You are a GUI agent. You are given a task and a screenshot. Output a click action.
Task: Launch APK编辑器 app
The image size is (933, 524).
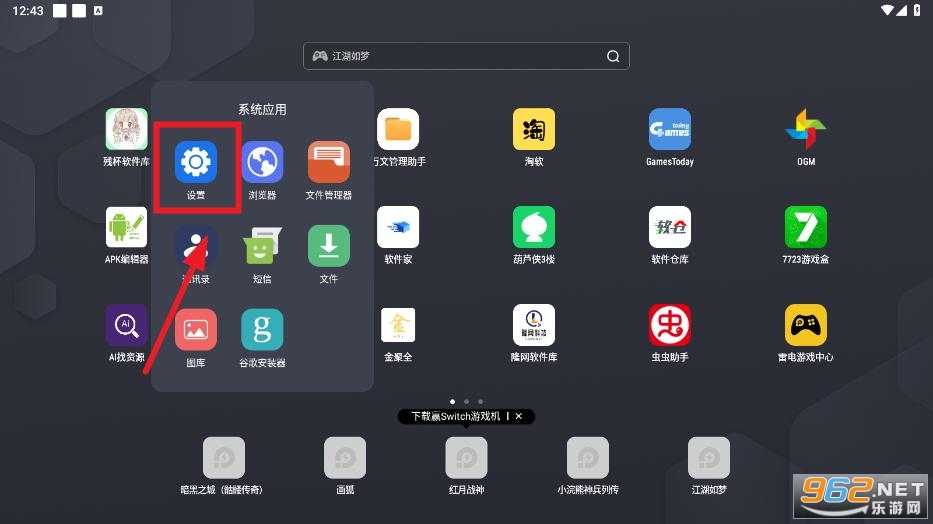[x=127, y=227]
